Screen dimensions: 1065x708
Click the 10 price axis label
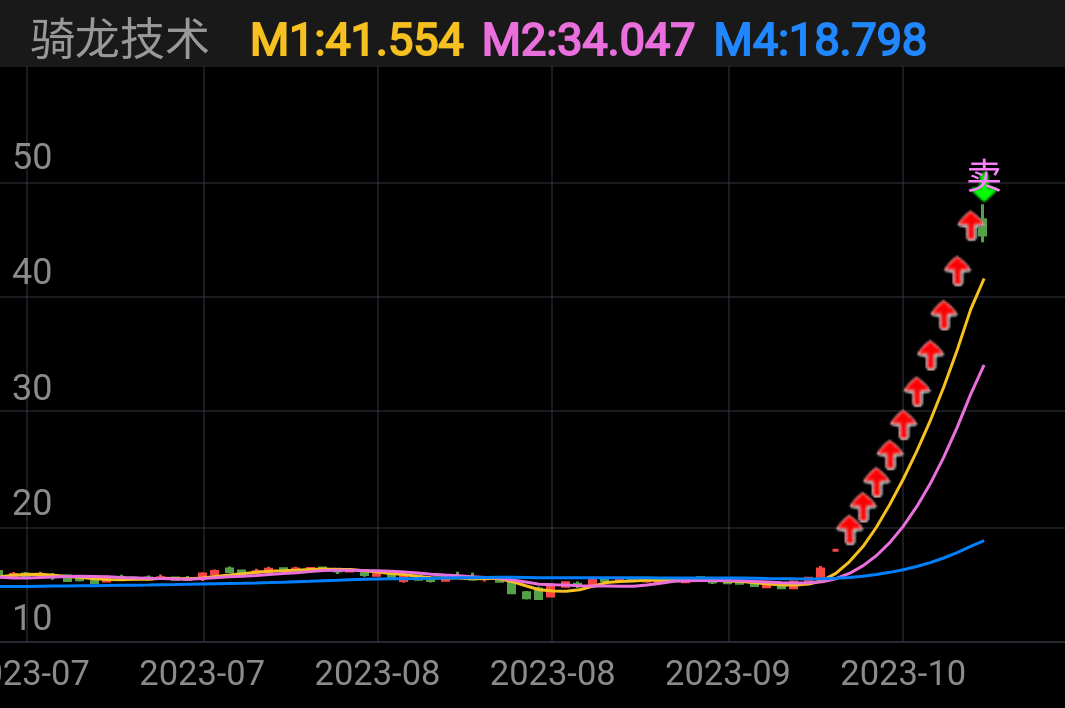[32, 618]
